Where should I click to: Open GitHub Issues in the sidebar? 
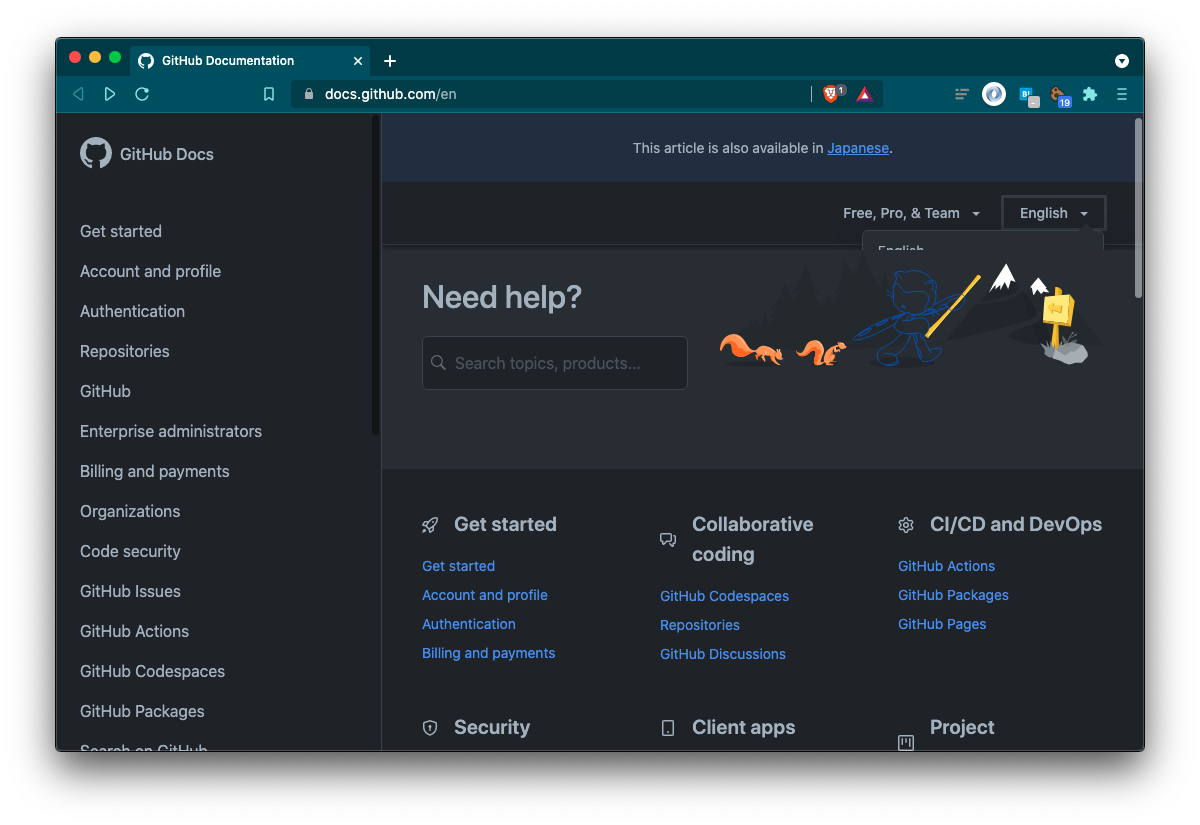tap(130, 591)
